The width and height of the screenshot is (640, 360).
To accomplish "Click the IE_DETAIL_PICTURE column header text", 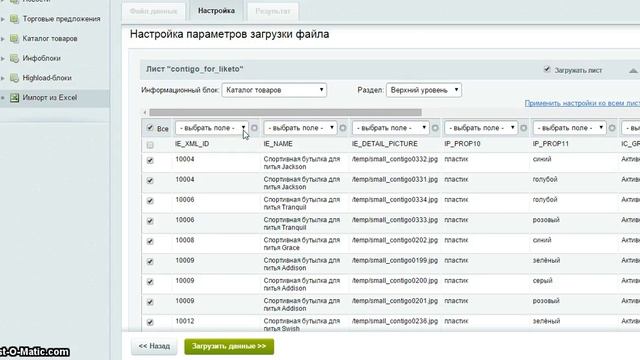I will click(x=384, y=144).
